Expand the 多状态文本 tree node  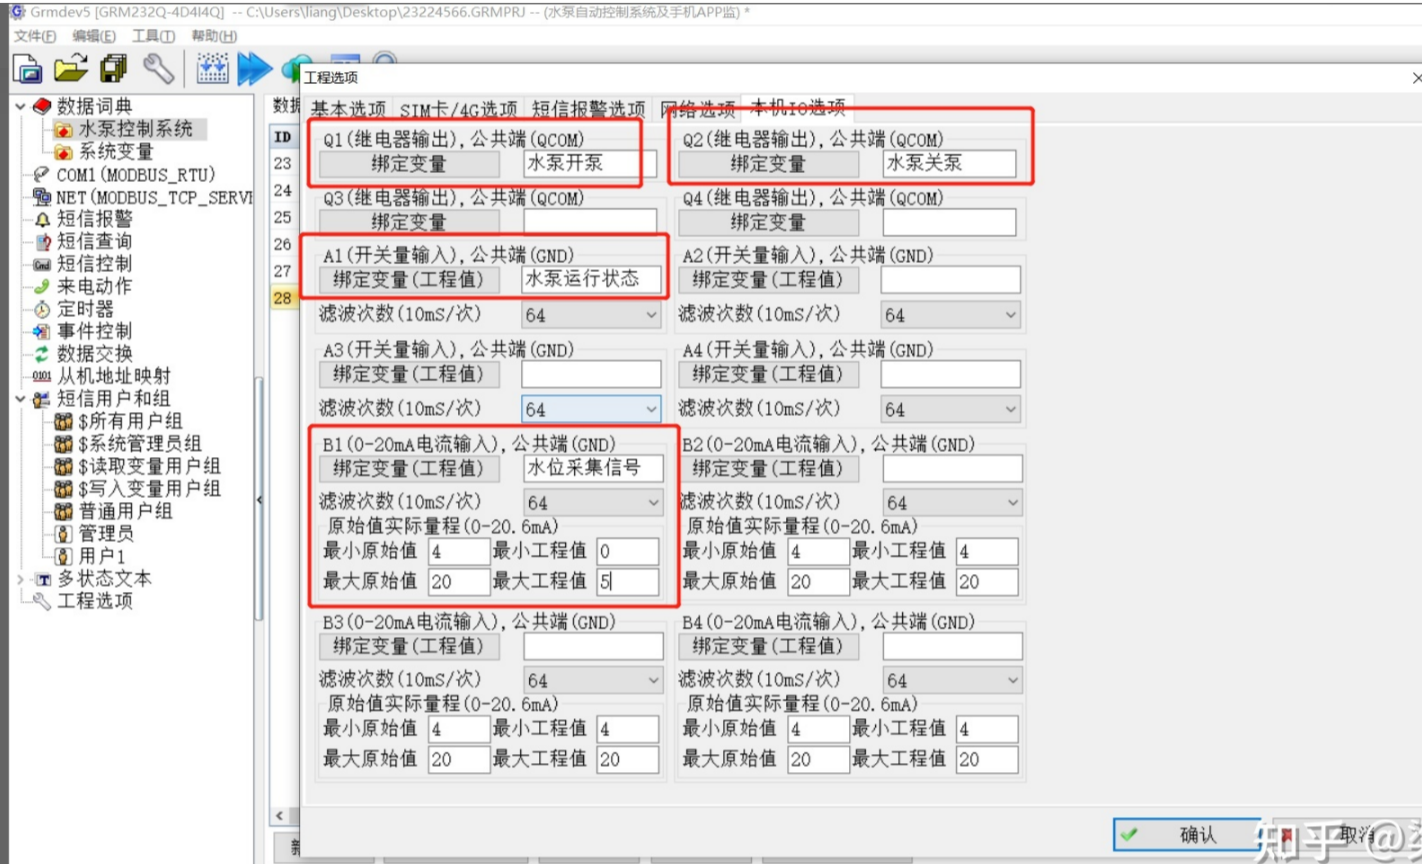pyautogui.click(x=20, y=579)
